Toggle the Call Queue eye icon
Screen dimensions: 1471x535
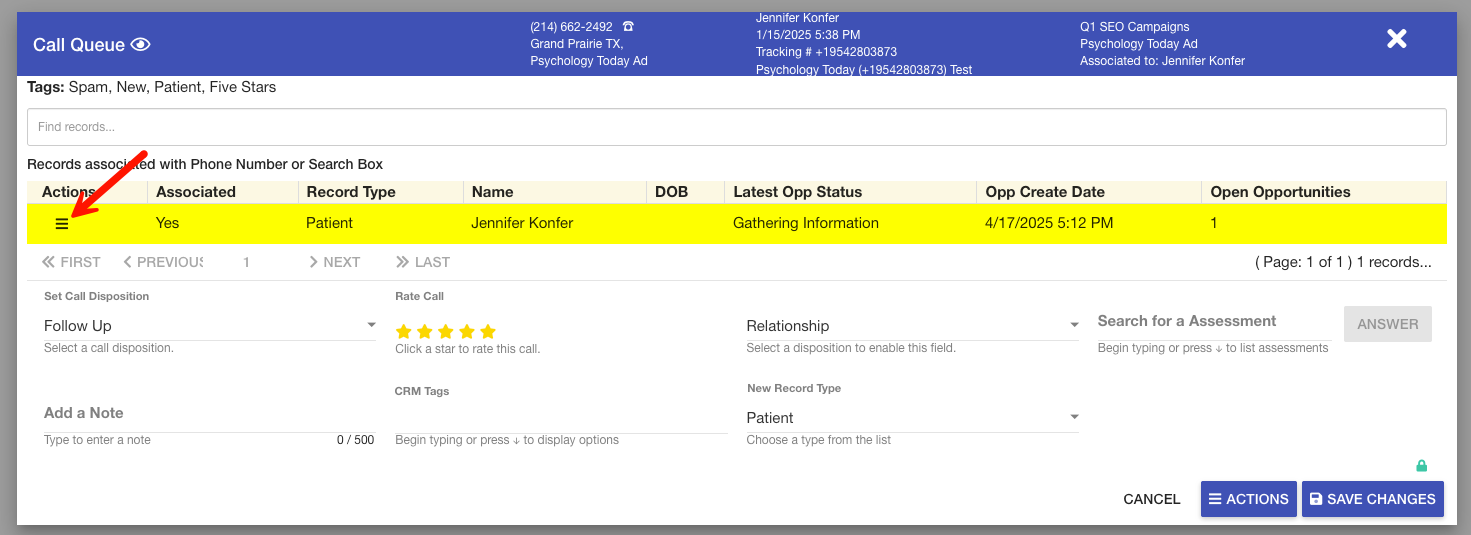click(x=141, y=45)
